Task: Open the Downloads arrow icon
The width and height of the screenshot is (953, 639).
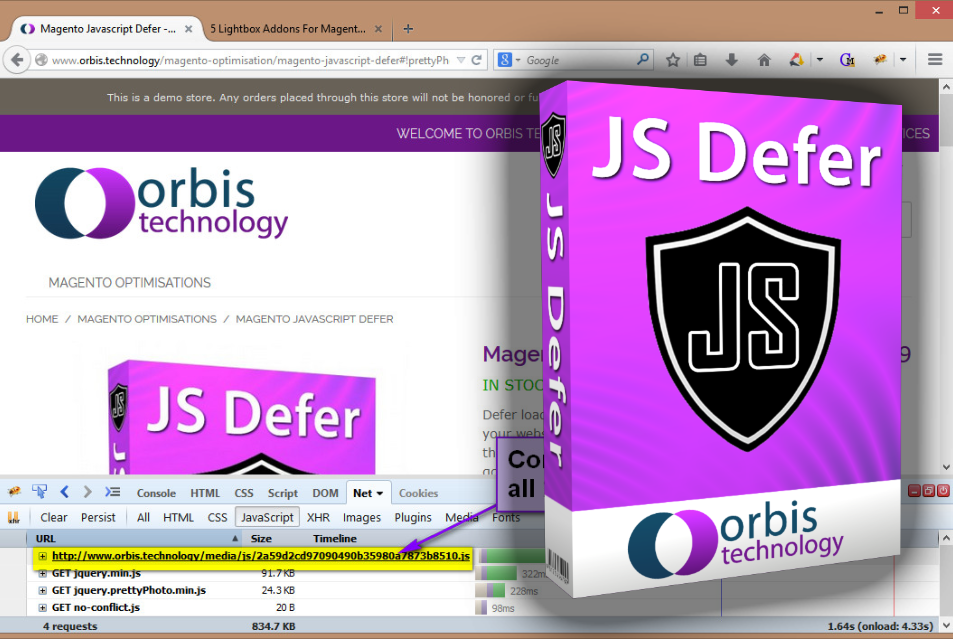Action: (x=732, y=60)
